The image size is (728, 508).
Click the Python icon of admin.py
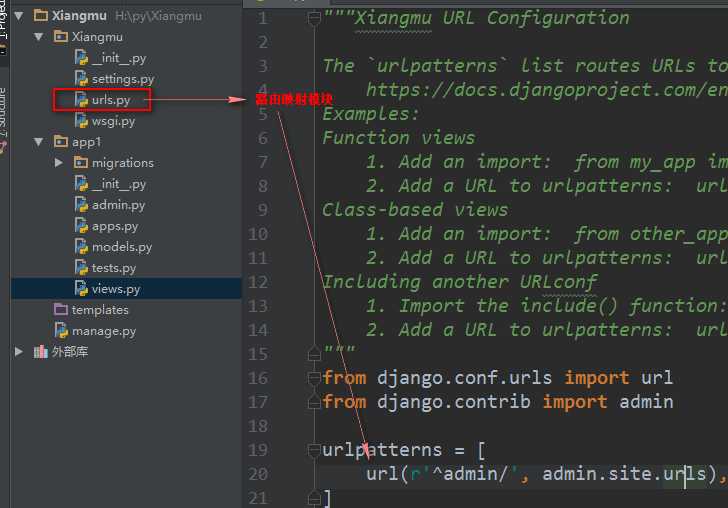[81, 204]
